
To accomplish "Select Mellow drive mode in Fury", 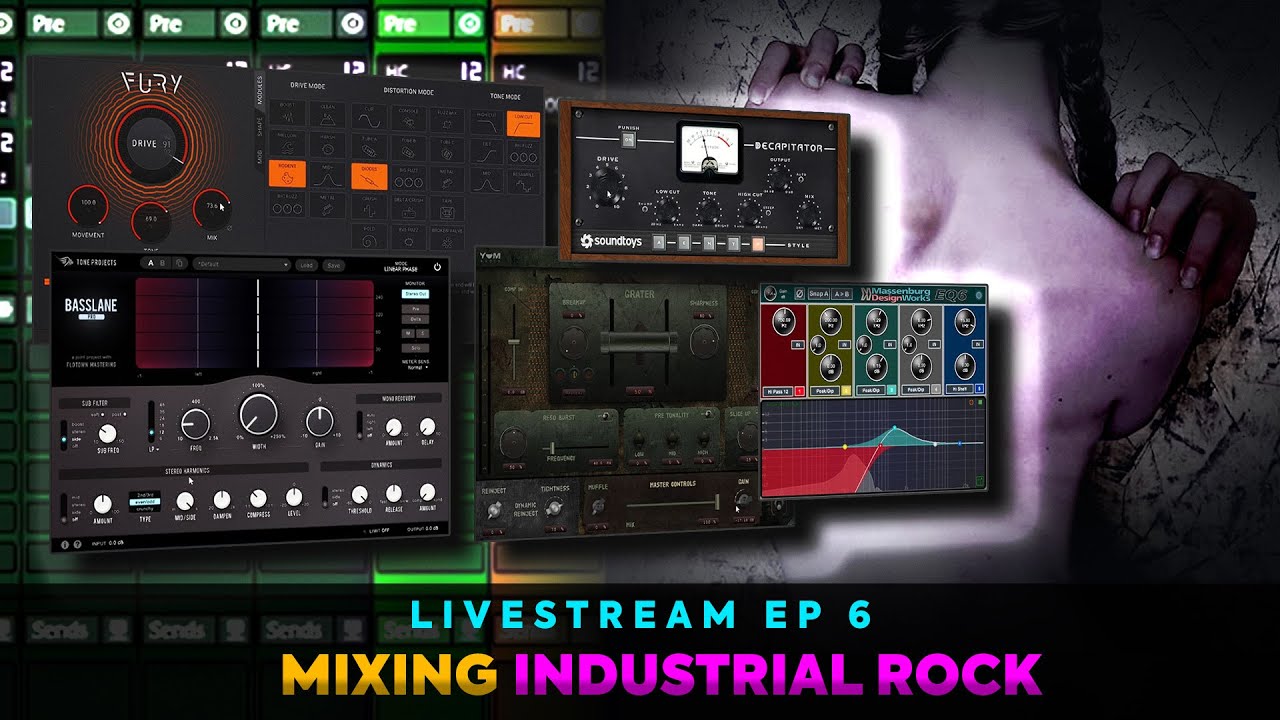I will click(x=287, y=143).
